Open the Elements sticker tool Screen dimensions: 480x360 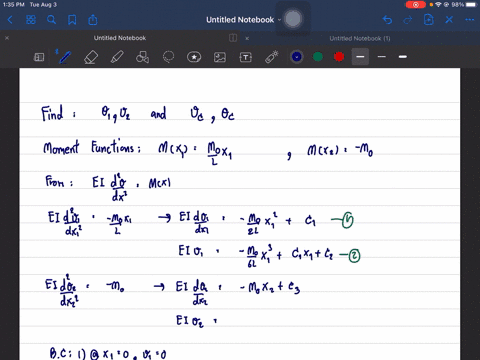click(x=194, y=57)
